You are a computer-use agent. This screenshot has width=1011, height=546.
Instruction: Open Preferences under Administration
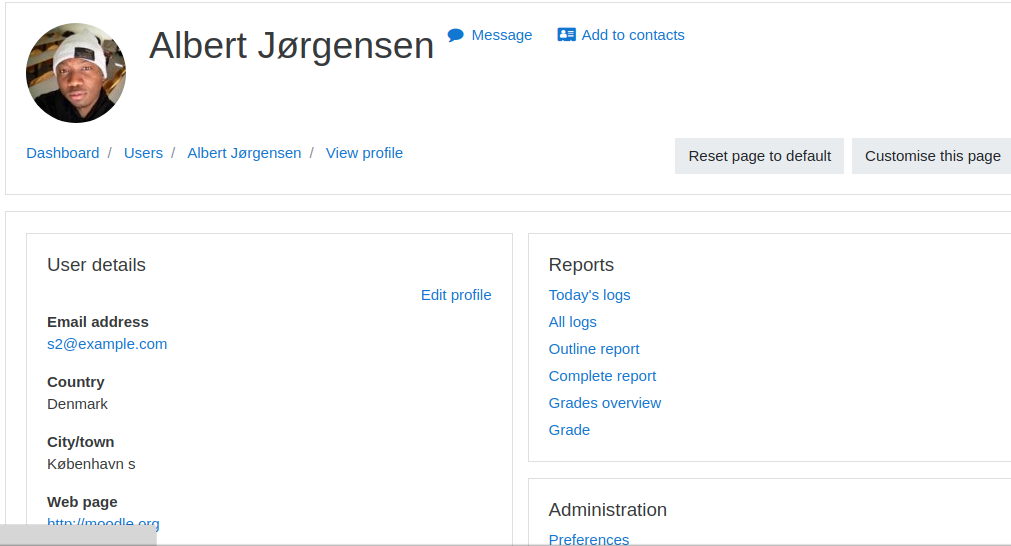589,540
